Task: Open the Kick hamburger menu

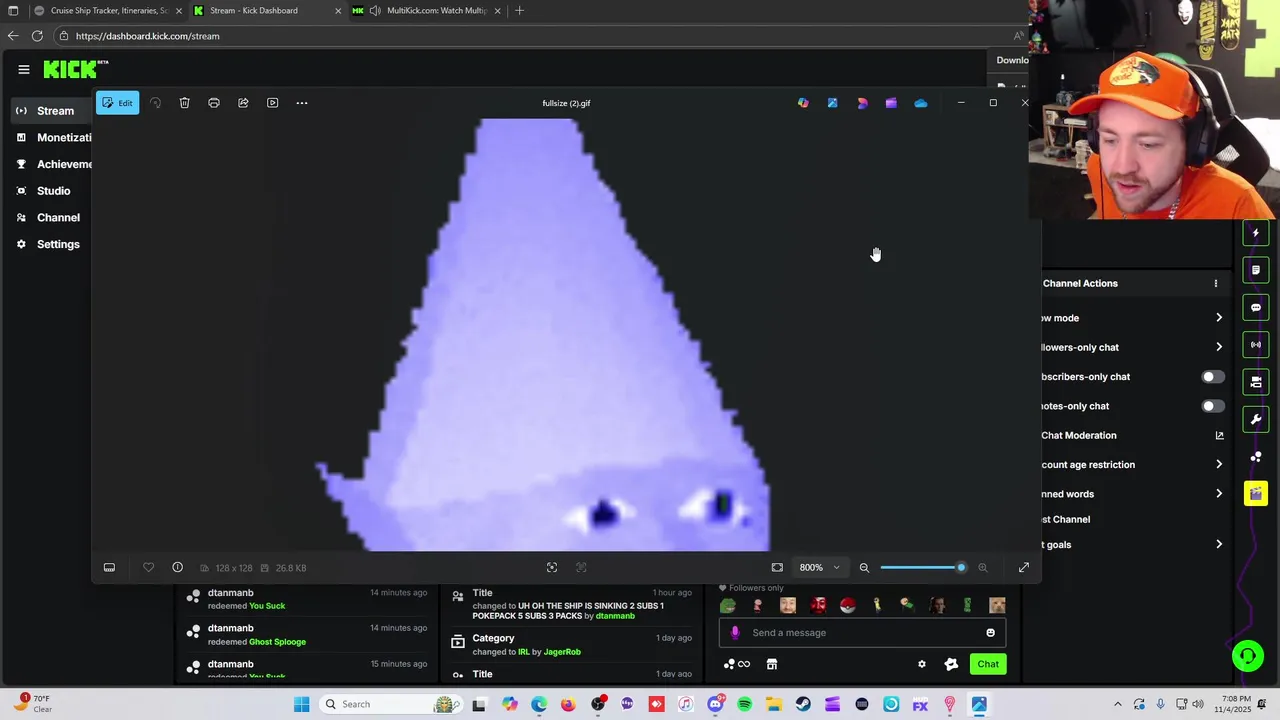Action: click(23, 69)
